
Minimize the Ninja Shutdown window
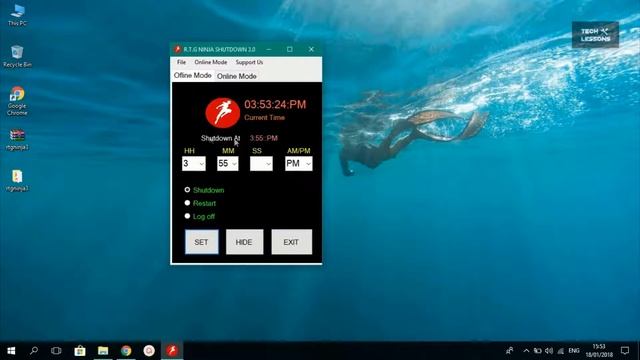click(x=269, y=49)
